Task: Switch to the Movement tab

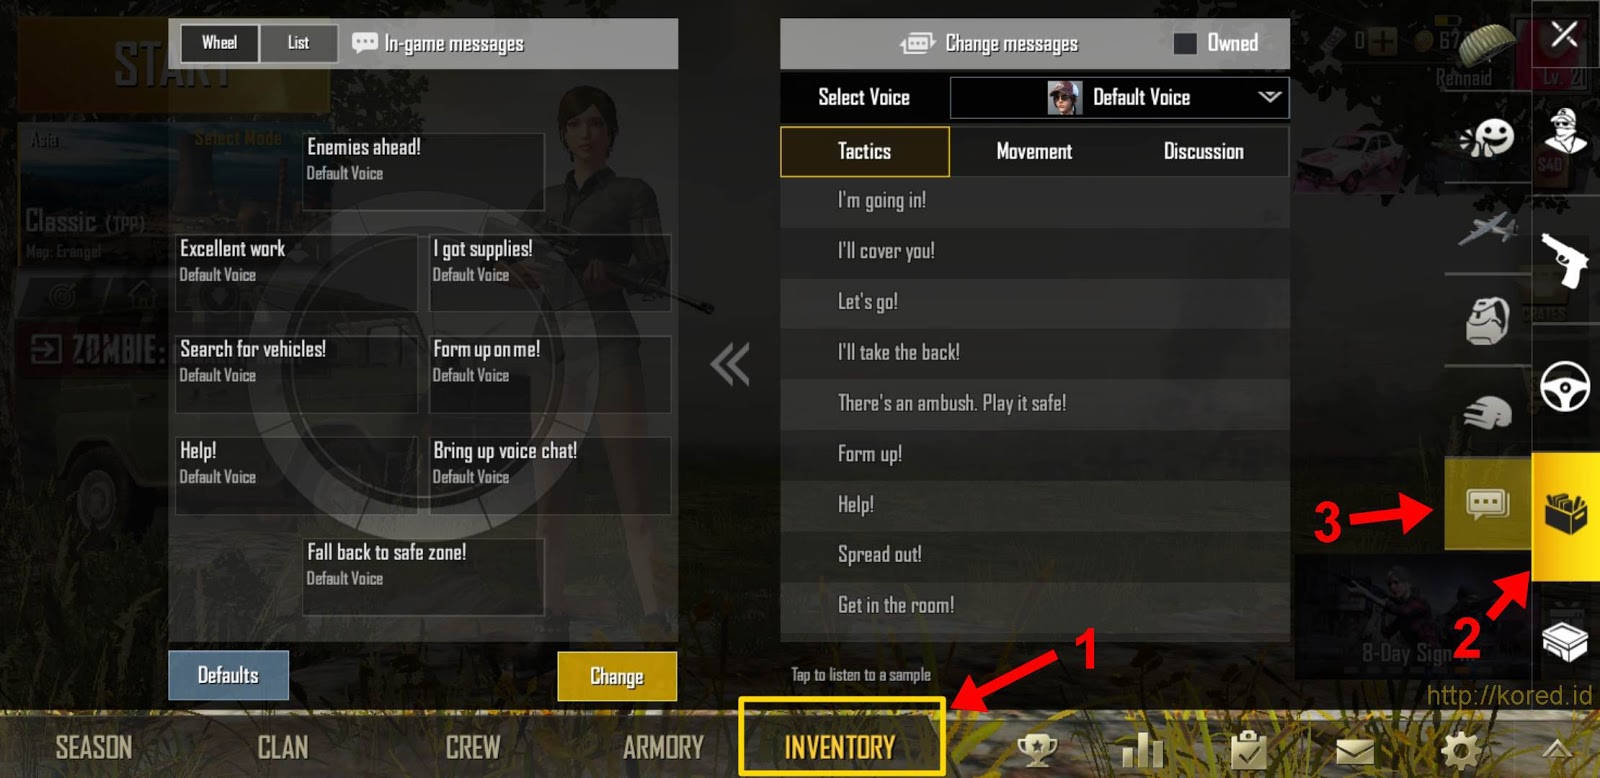Action: point(1034,152)
